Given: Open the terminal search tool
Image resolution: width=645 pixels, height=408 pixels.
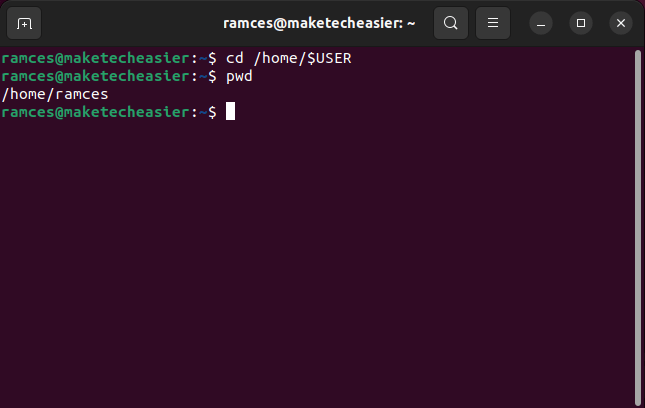Looking at the screenshot, I should point(451,23).
